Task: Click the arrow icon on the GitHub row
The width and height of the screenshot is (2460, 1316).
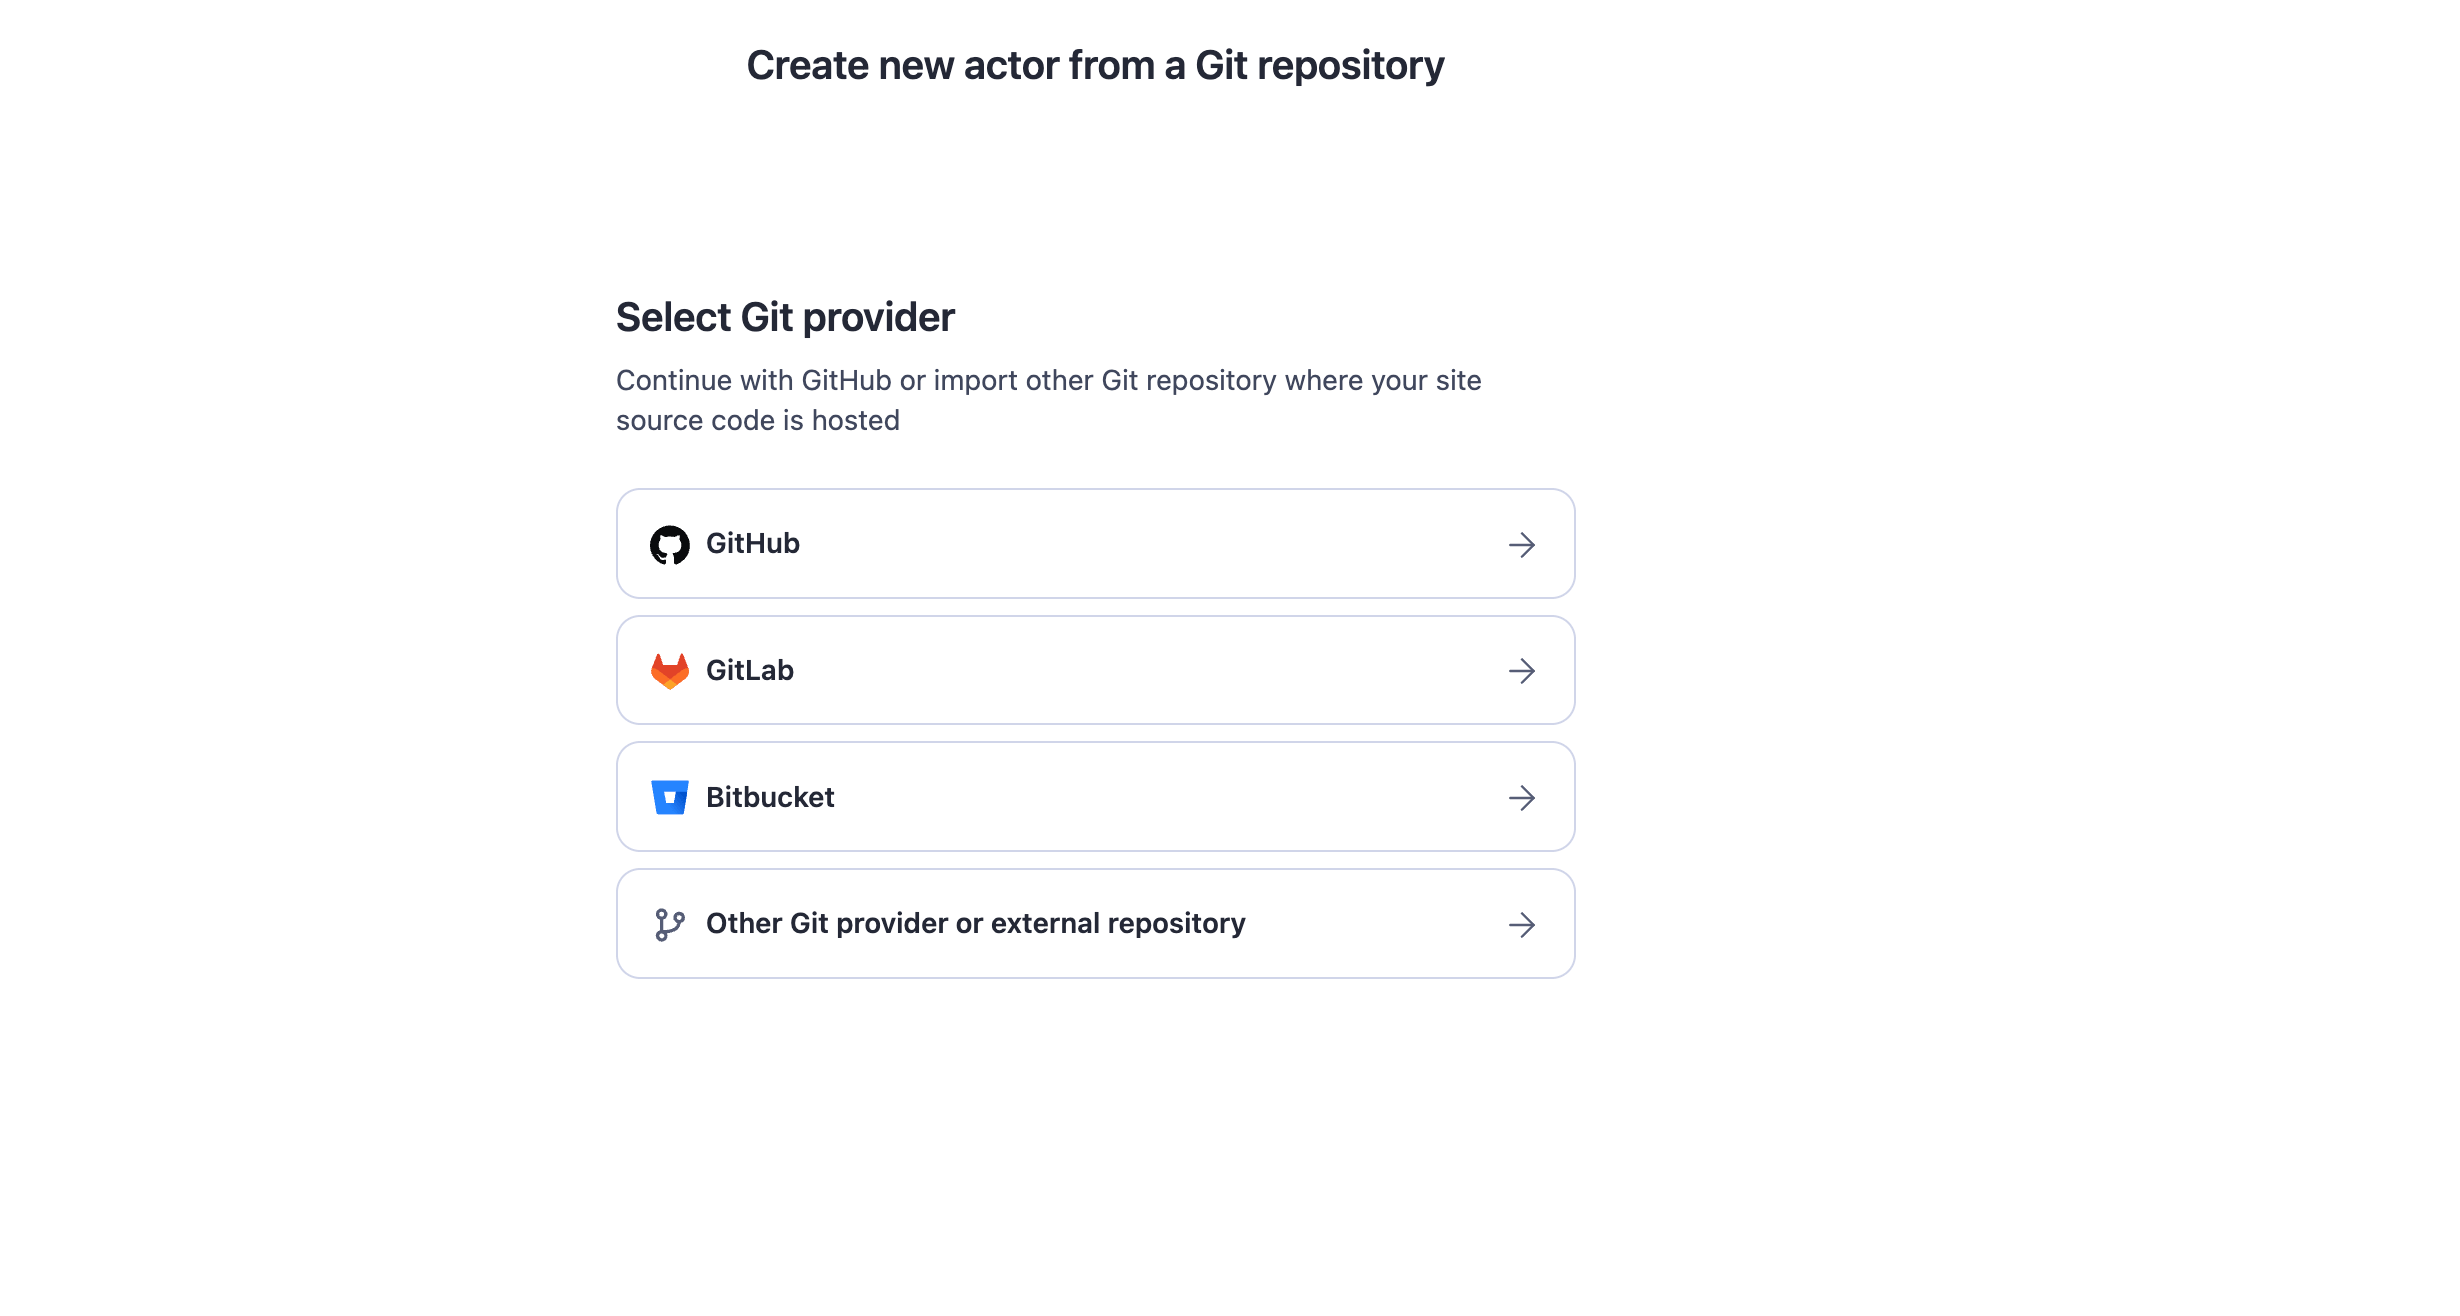Action: (x=1522, y=544)
